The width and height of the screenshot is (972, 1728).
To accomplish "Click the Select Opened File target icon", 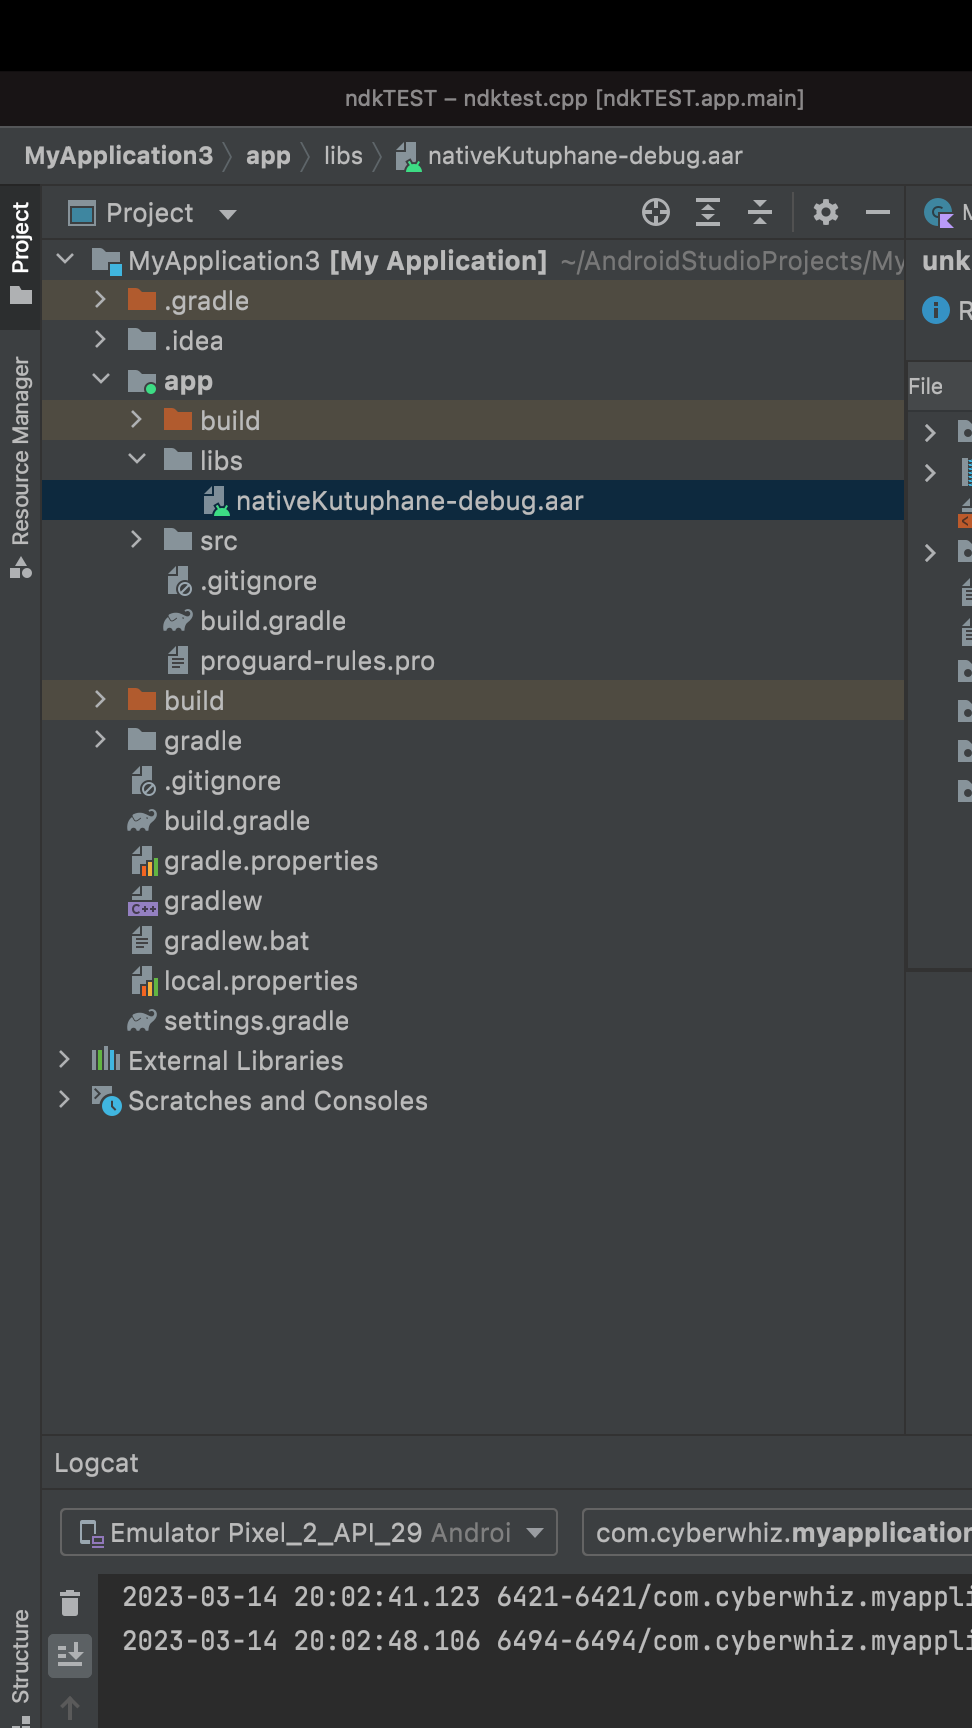I will point(656,212).
